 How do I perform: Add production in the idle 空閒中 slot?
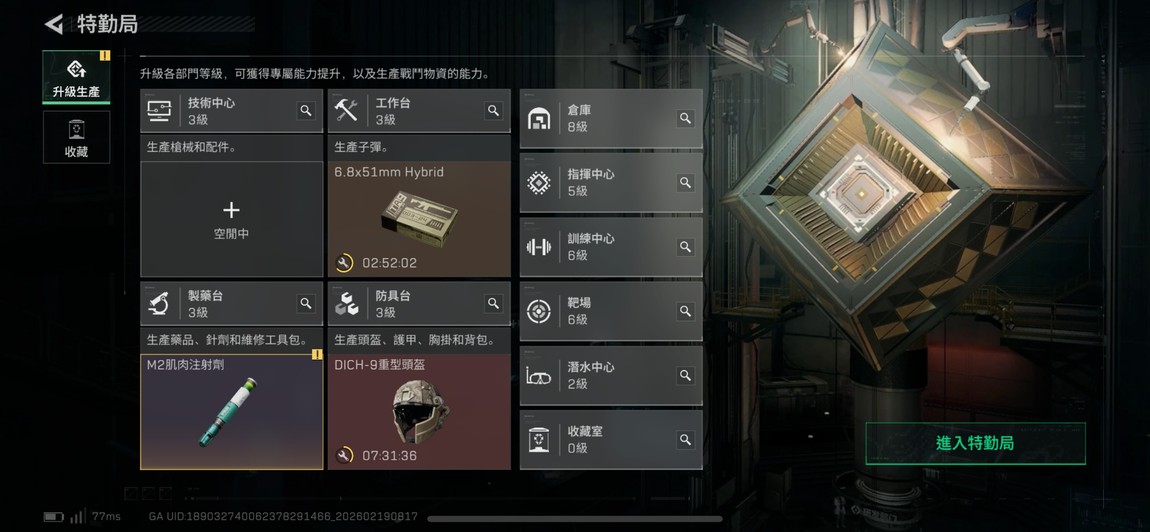pos(232,219)
